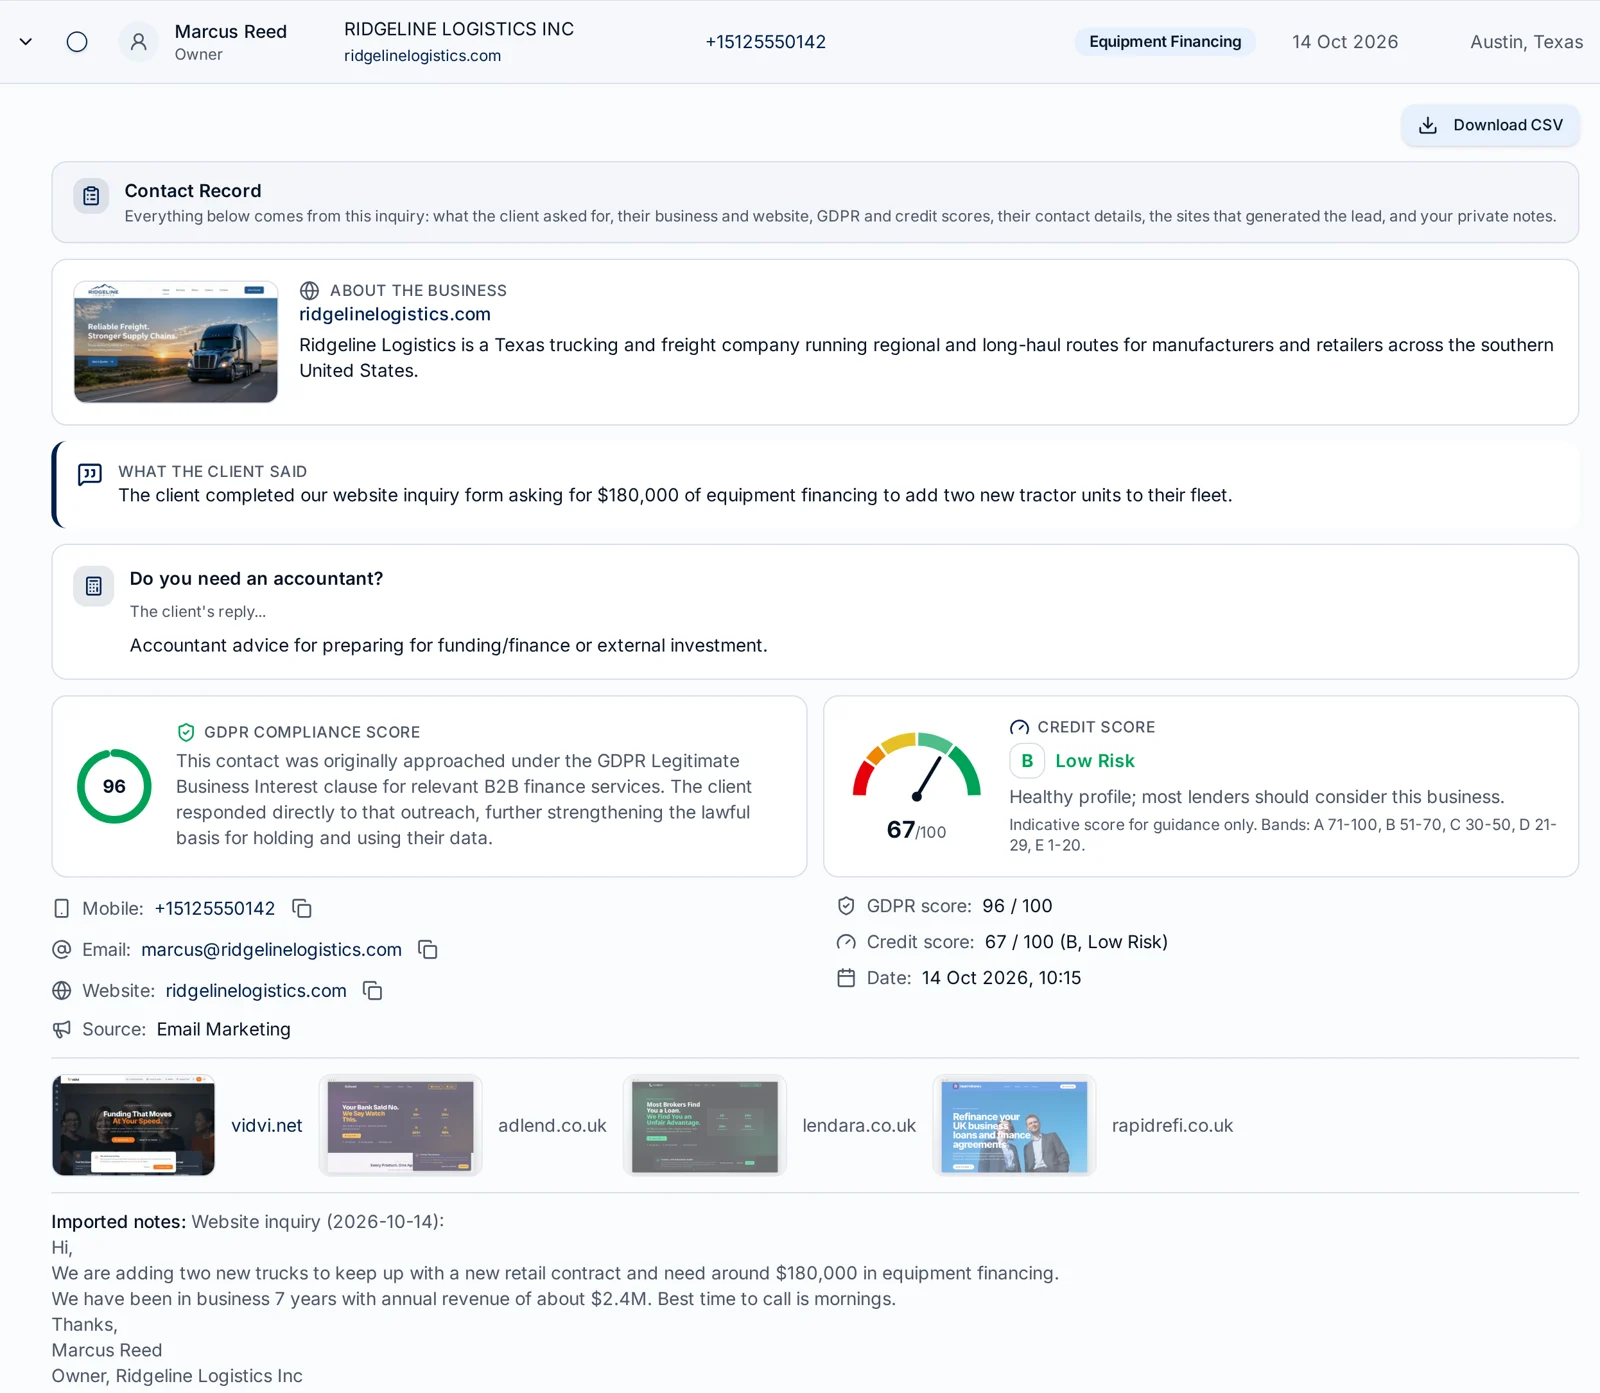1600x1393 pixels.
Task: Click the Equipment Financing tag
Action: 1165,42
